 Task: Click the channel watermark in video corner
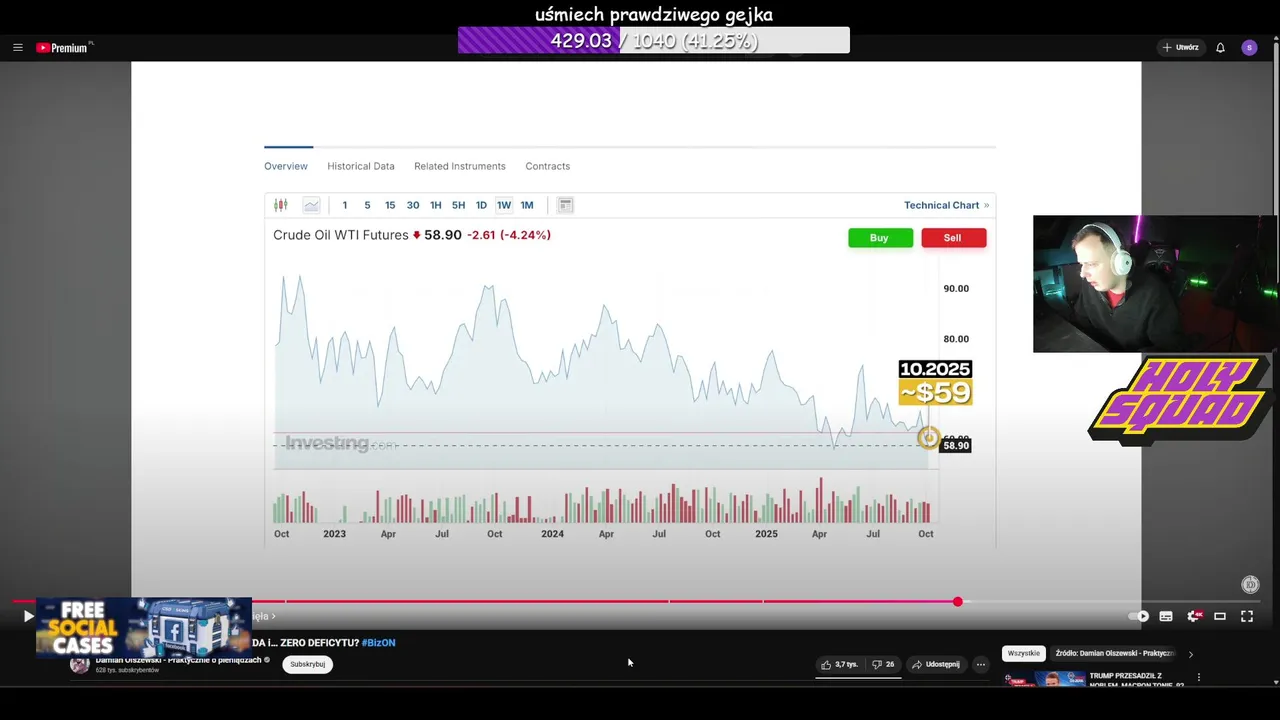click(x=1249, y=584)
